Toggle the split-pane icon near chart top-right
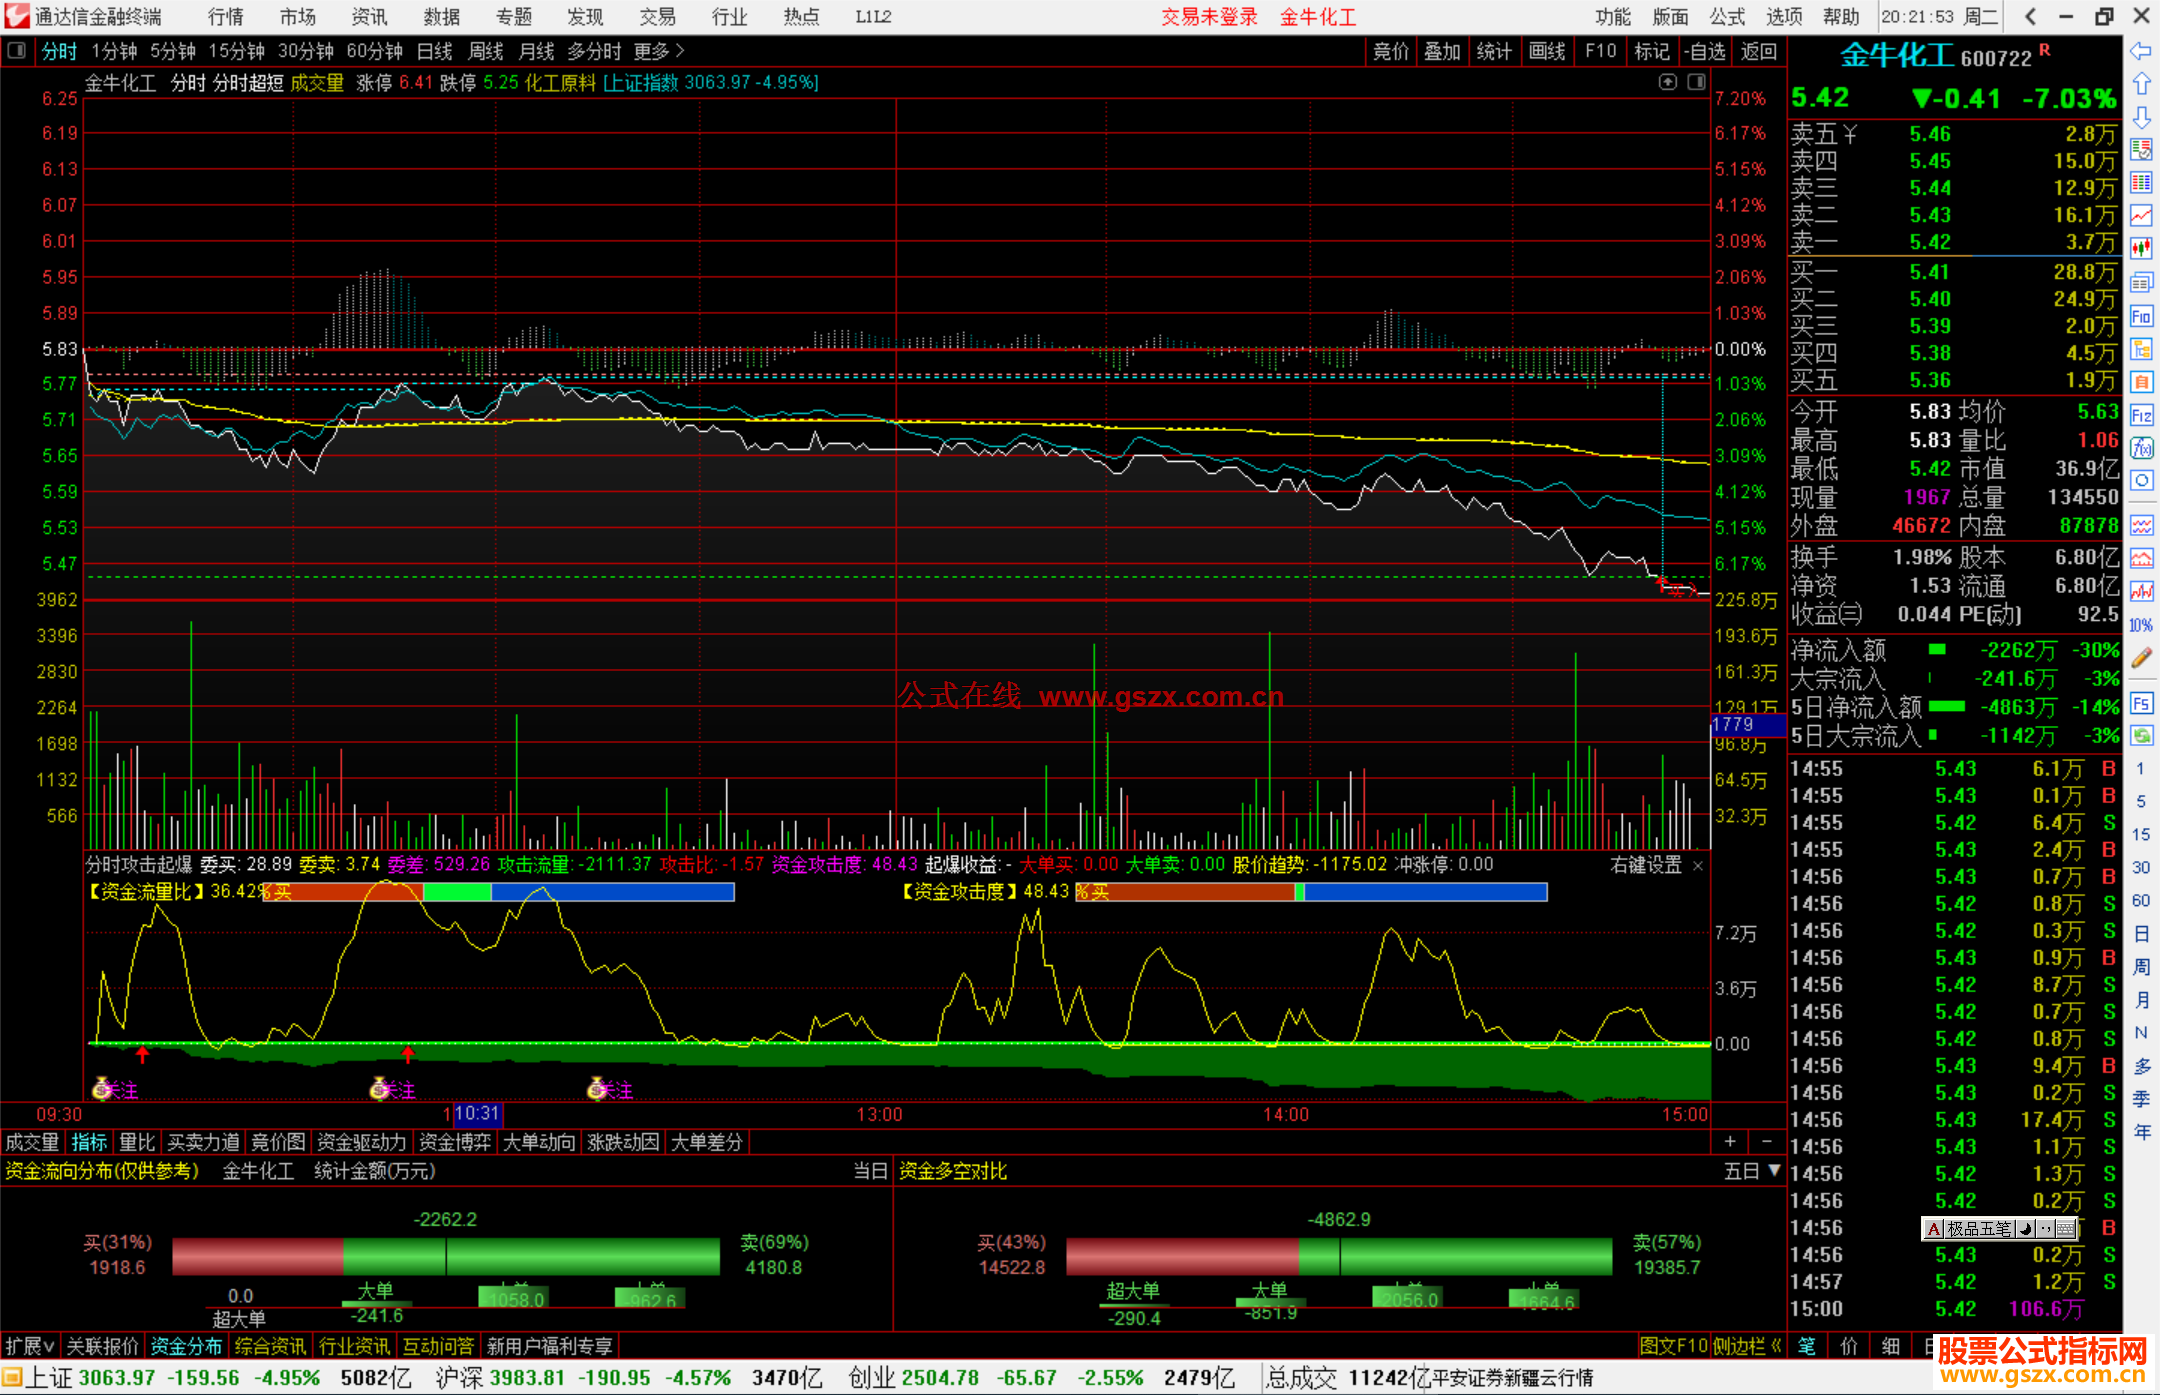The width and height of the screenshot is (2160, 1395). tap(1697, 82)
